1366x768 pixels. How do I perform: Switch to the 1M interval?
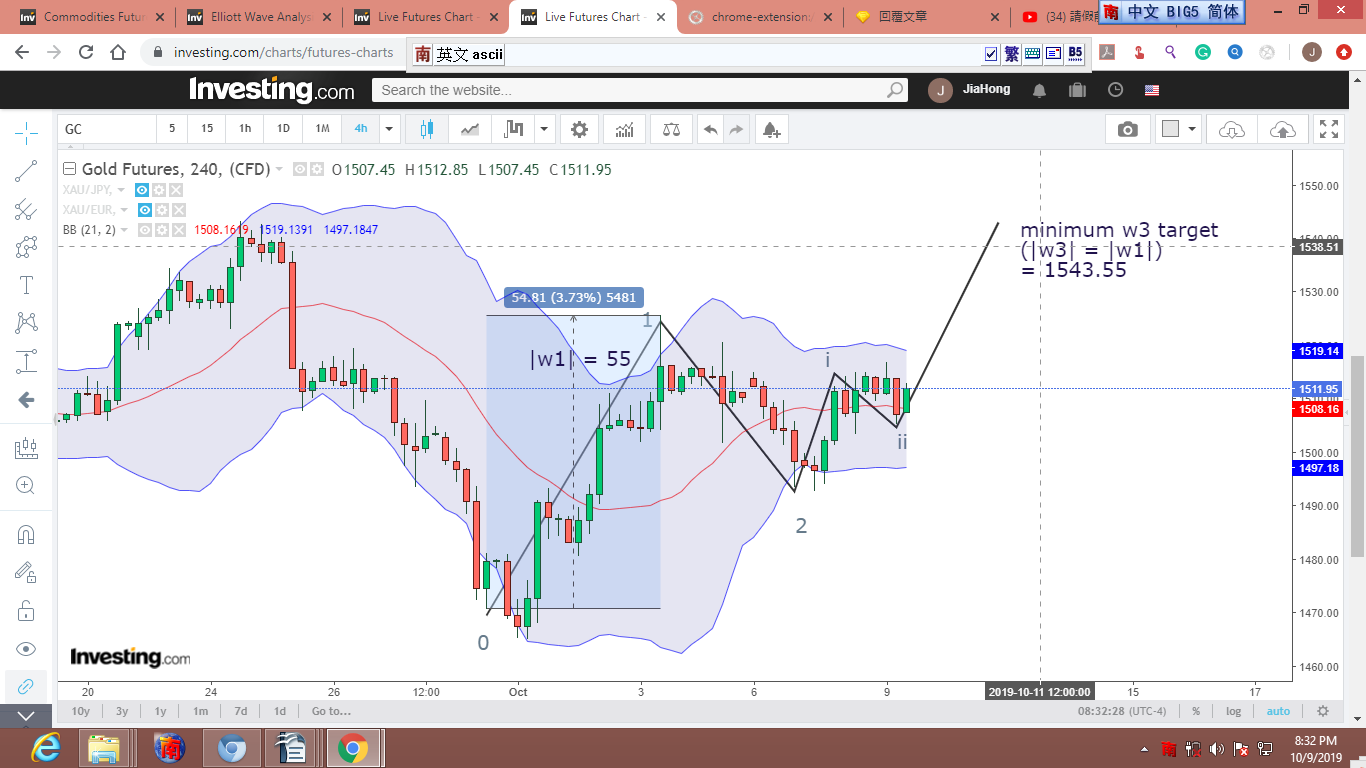tap(322, 128)
